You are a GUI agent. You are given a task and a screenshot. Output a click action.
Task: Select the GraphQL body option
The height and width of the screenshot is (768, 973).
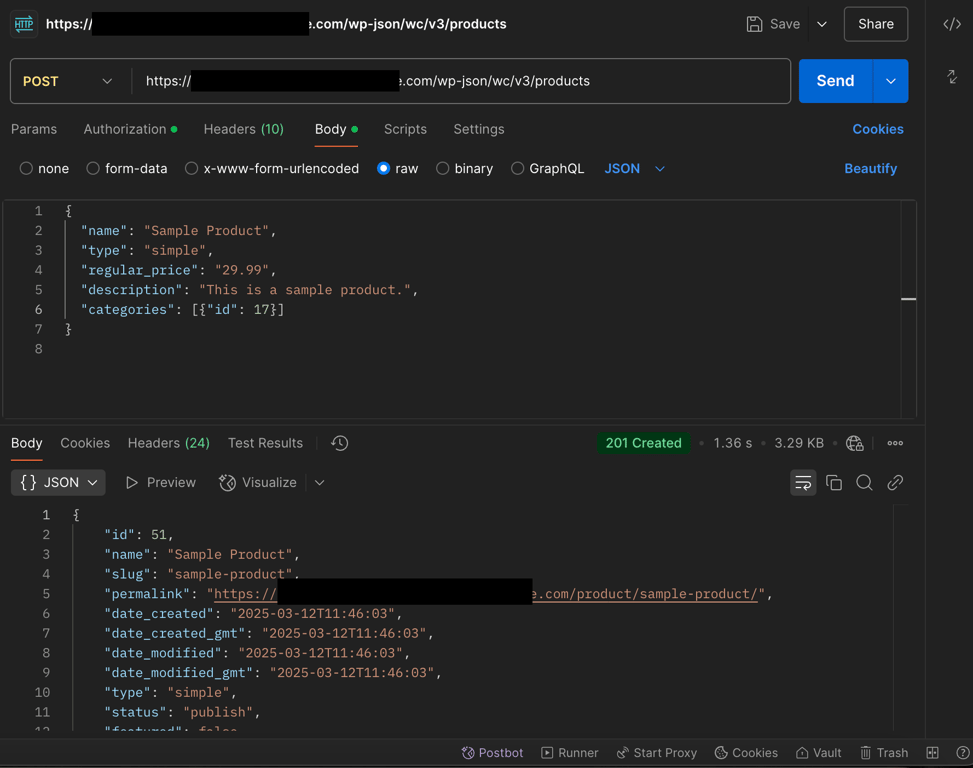(x=548, y=168)
